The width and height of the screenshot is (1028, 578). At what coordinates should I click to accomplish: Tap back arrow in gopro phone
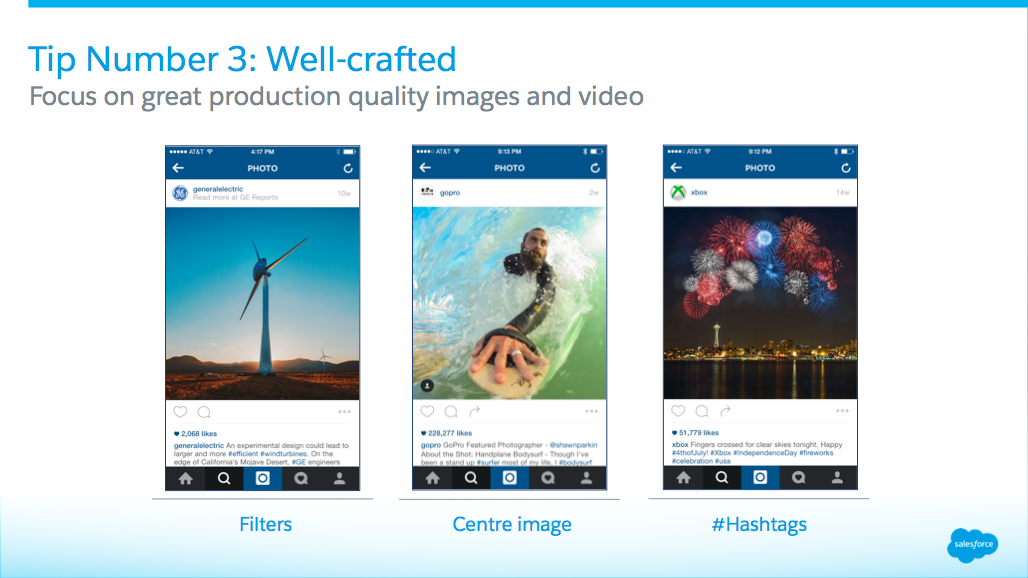click(x=425, y=168)
